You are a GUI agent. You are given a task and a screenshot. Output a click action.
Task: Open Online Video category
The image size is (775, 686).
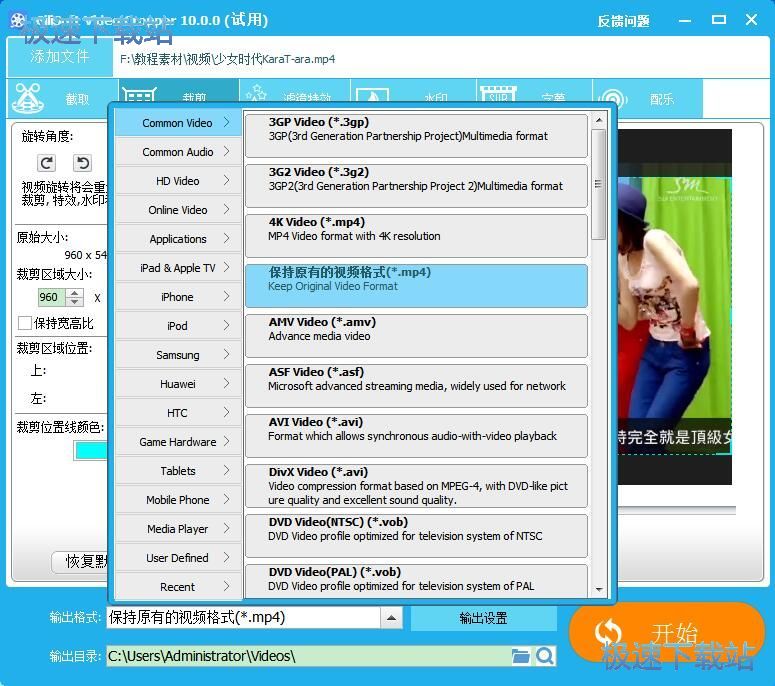[178, 210]
